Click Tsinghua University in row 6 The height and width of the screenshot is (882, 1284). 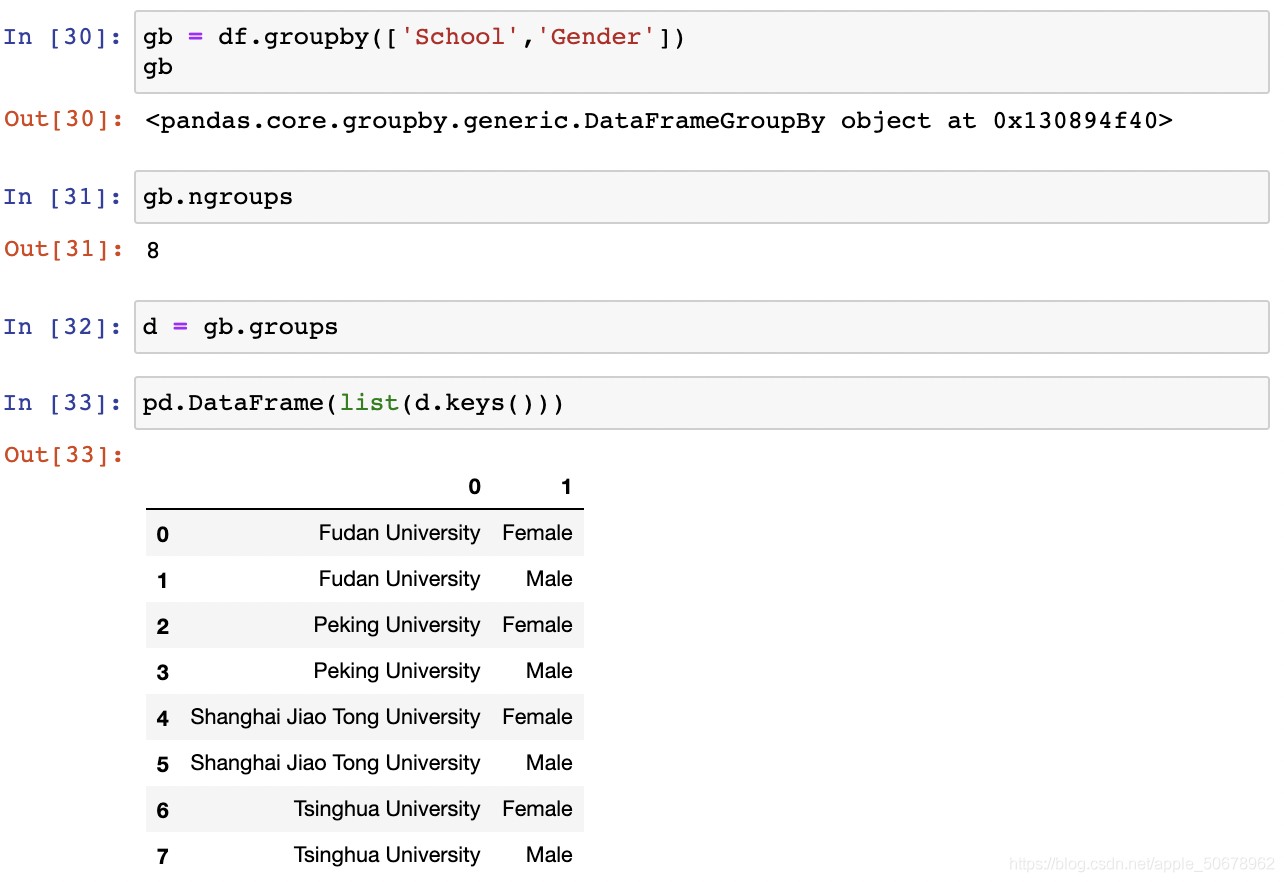point(387,809)
